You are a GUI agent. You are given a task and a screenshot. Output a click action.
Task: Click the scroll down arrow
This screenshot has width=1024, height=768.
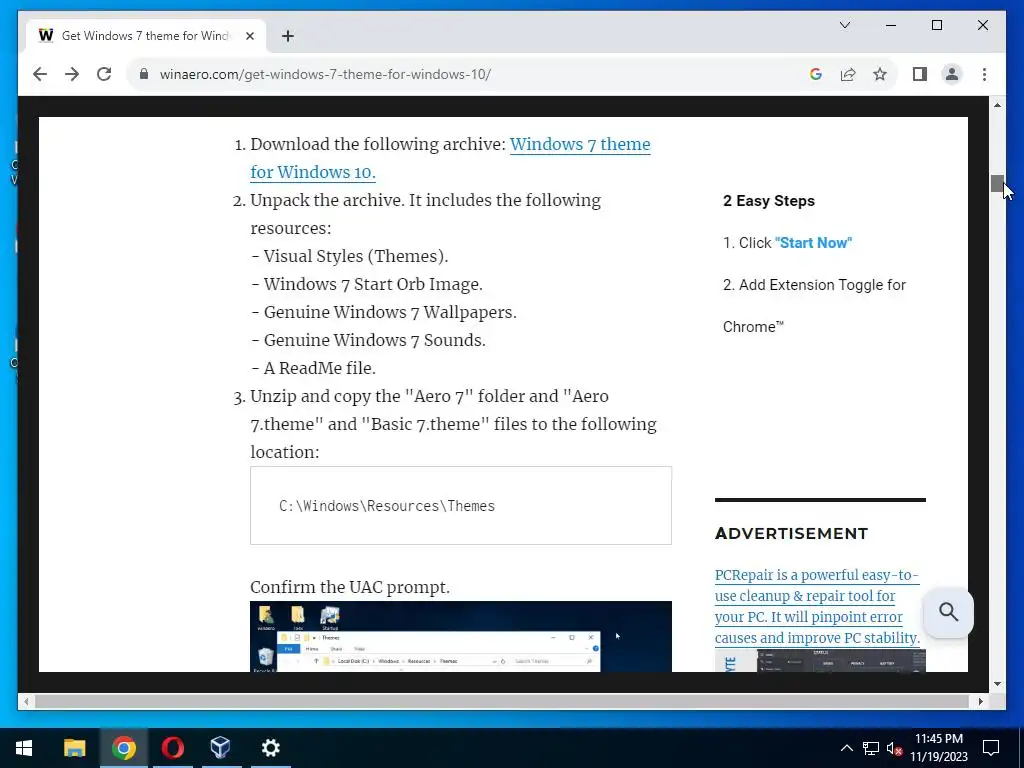tap(997, 684)
